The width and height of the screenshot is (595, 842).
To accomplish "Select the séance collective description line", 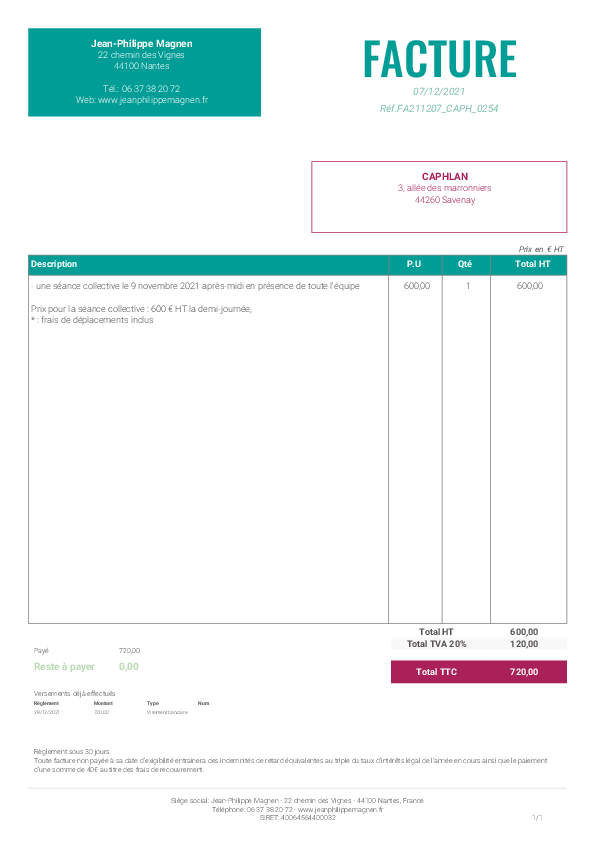I will (x=195, y=286).
